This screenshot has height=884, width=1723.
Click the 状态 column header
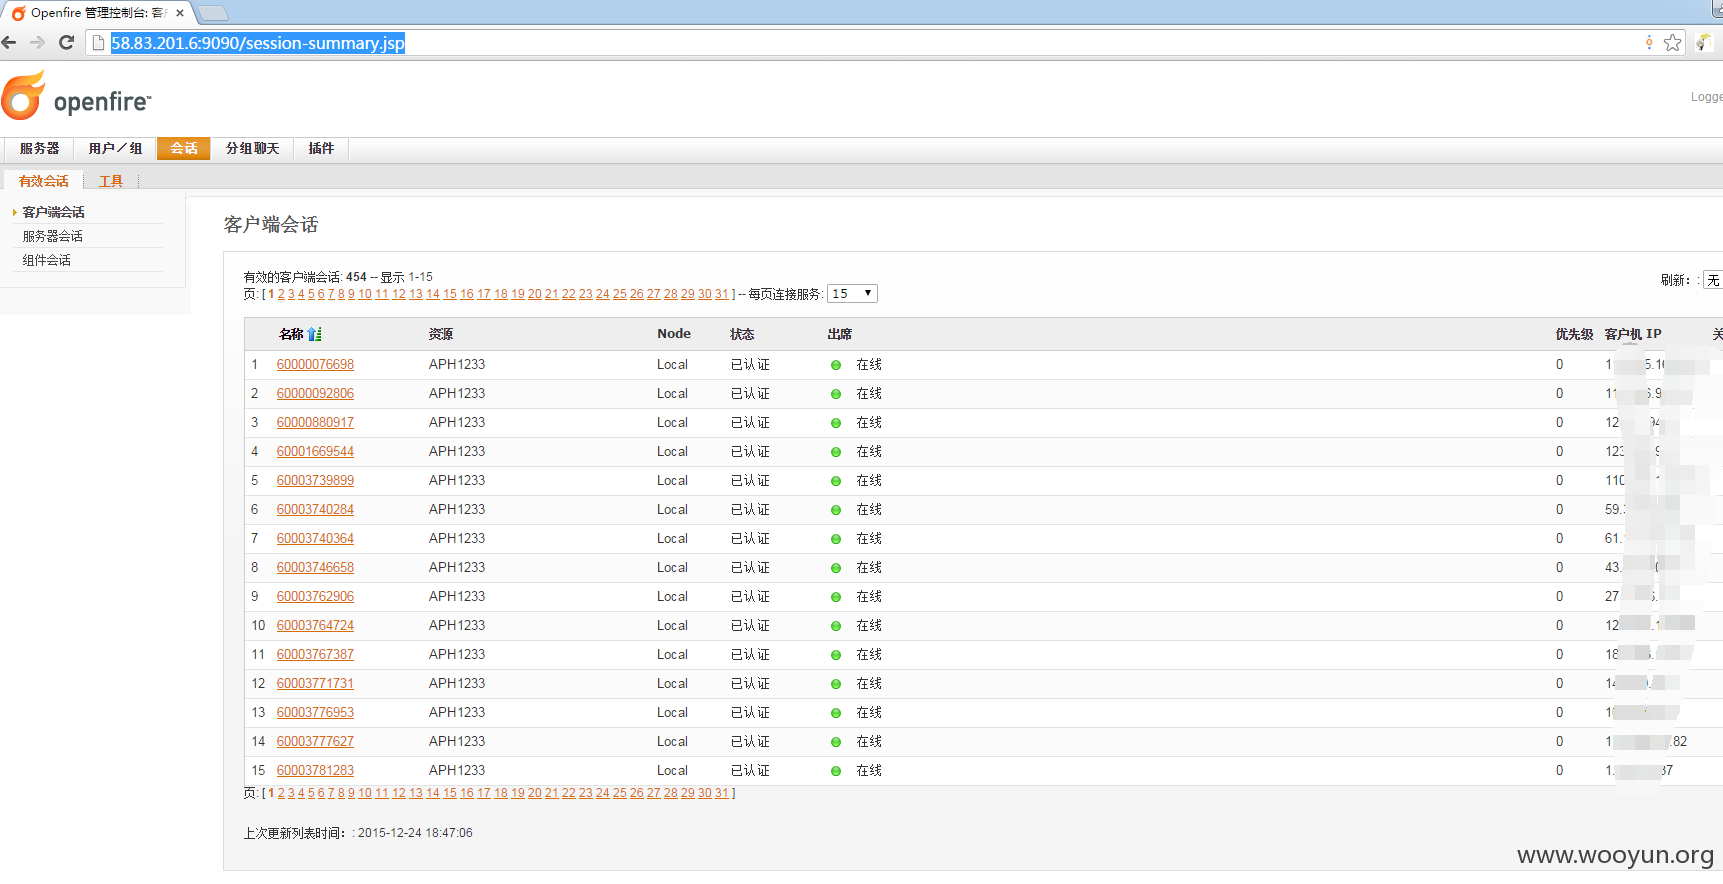[x=742, y=334]
